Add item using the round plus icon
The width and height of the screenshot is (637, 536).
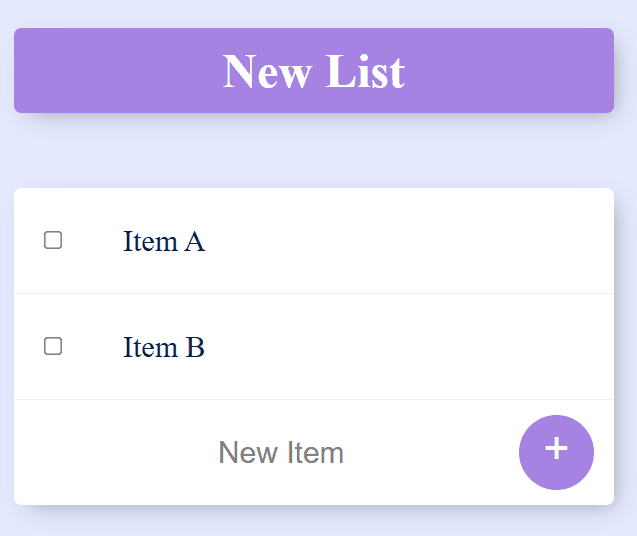[556, 452]
